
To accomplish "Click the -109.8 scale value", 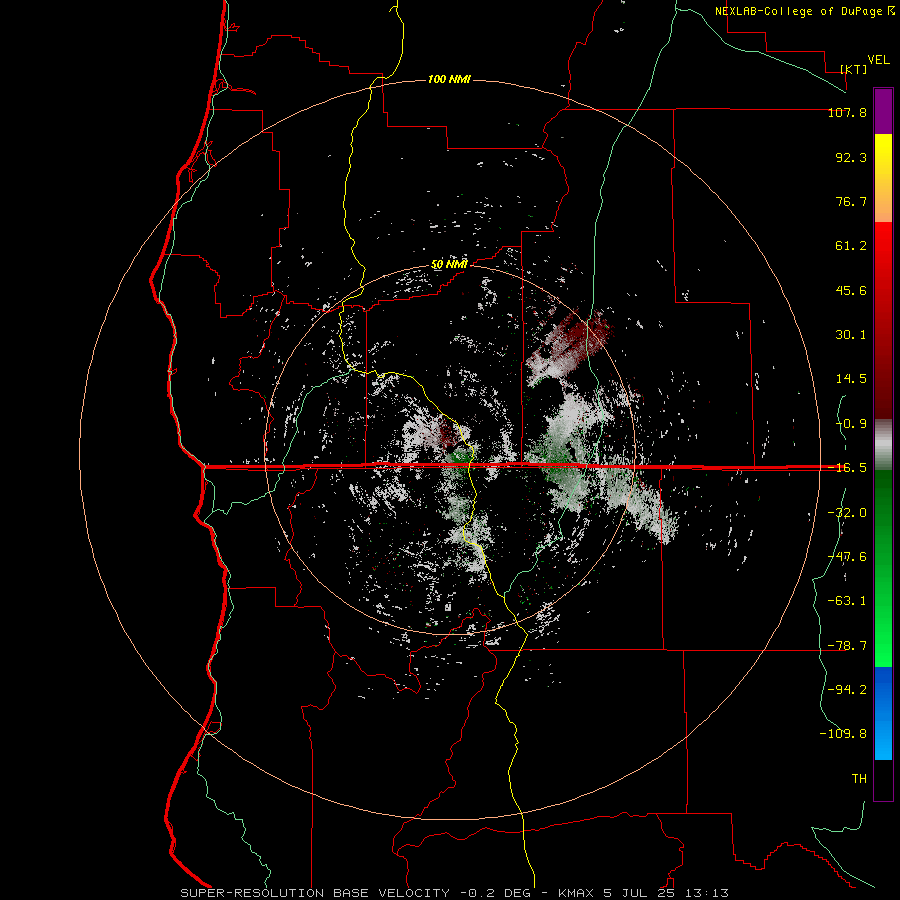I will pos(843,734).
